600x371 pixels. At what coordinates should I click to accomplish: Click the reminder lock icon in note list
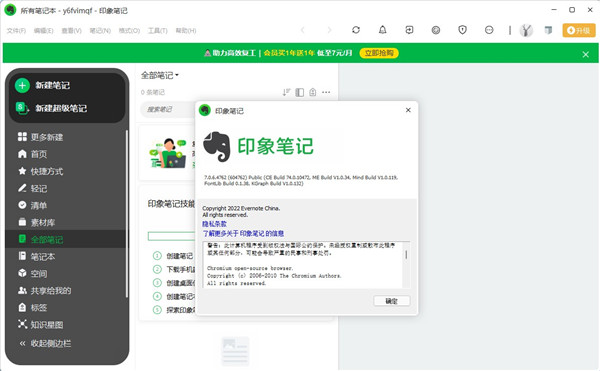(313, 92)
